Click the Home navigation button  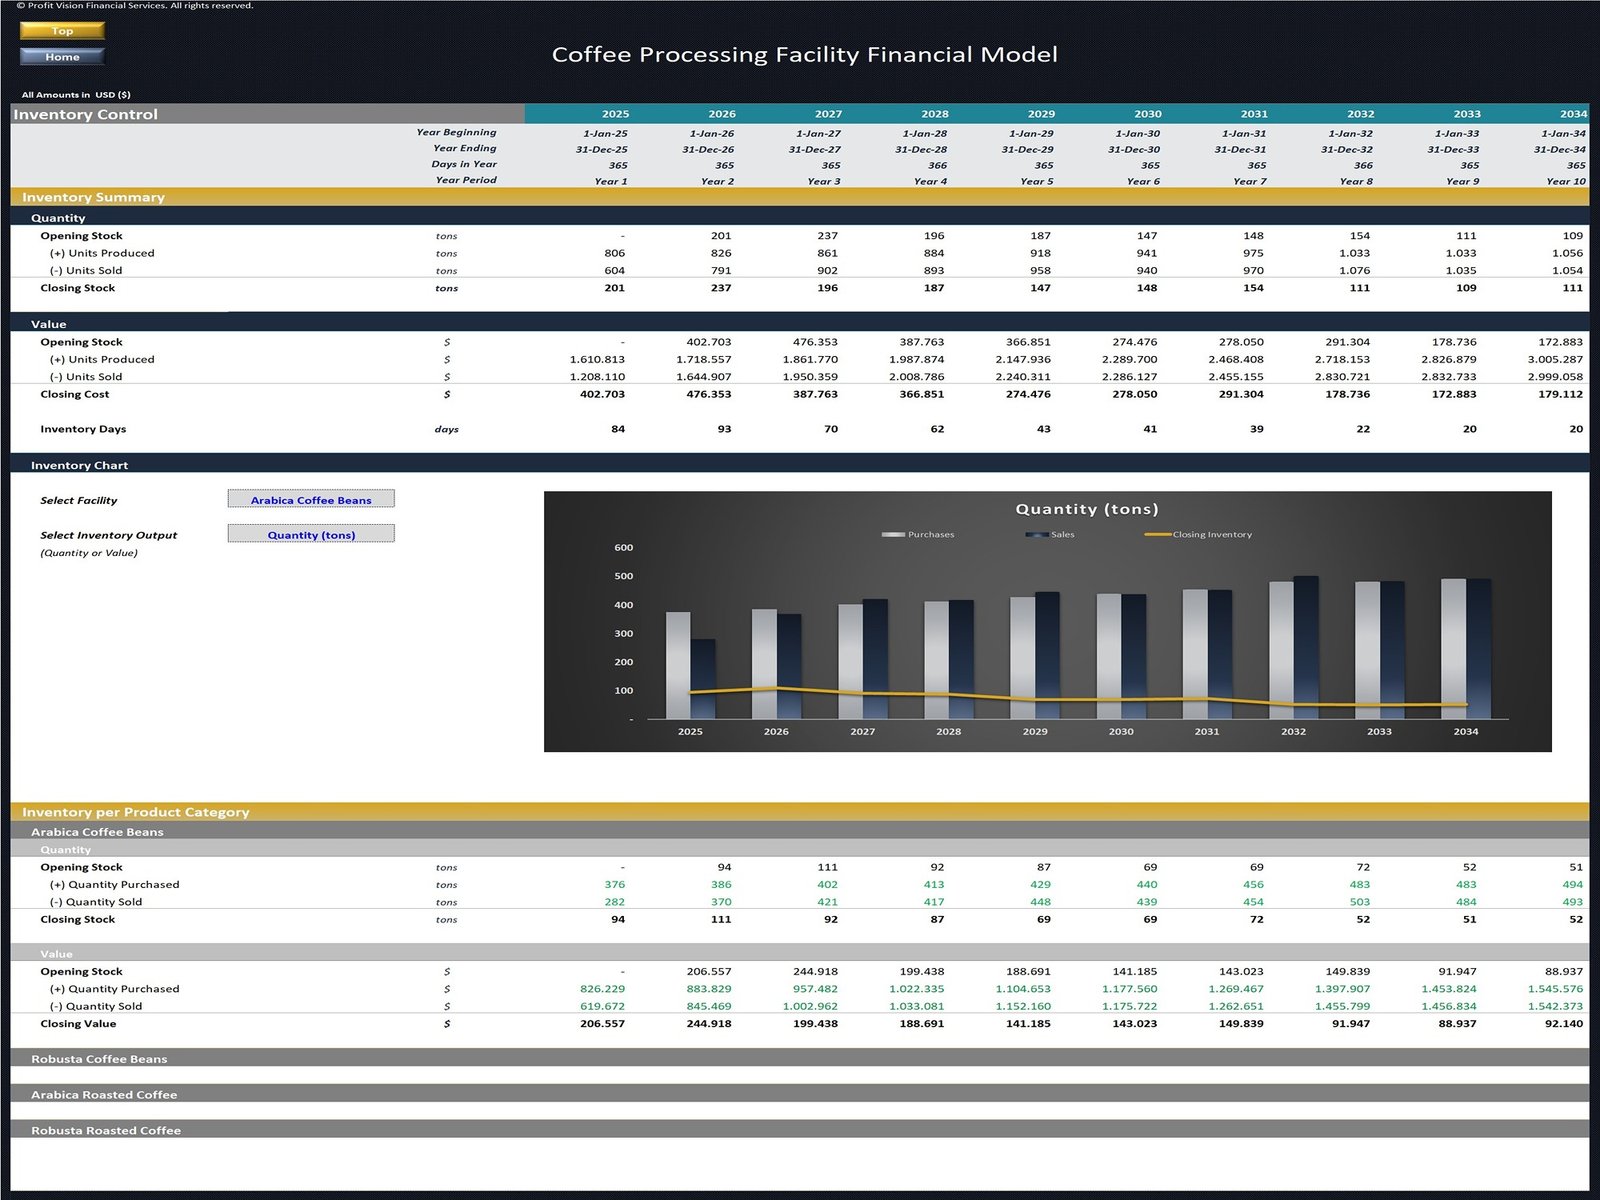pos(62,57)
